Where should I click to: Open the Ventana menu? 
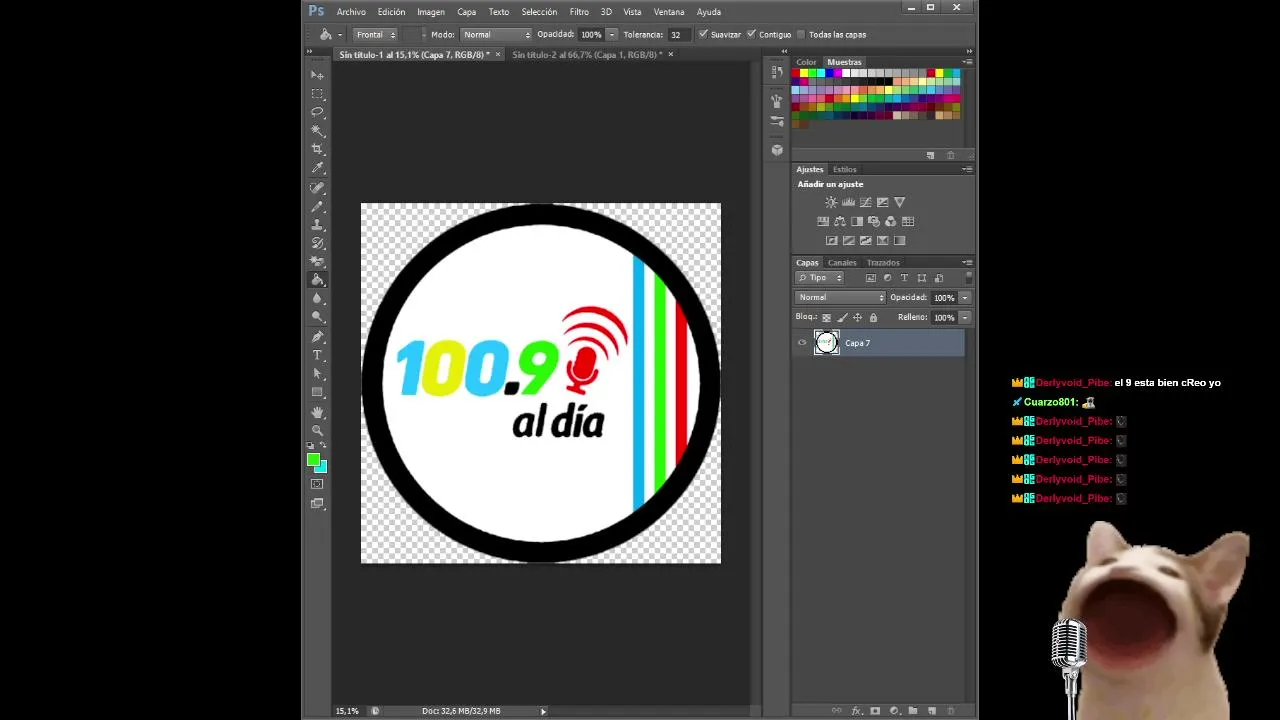tap(669, 12)
